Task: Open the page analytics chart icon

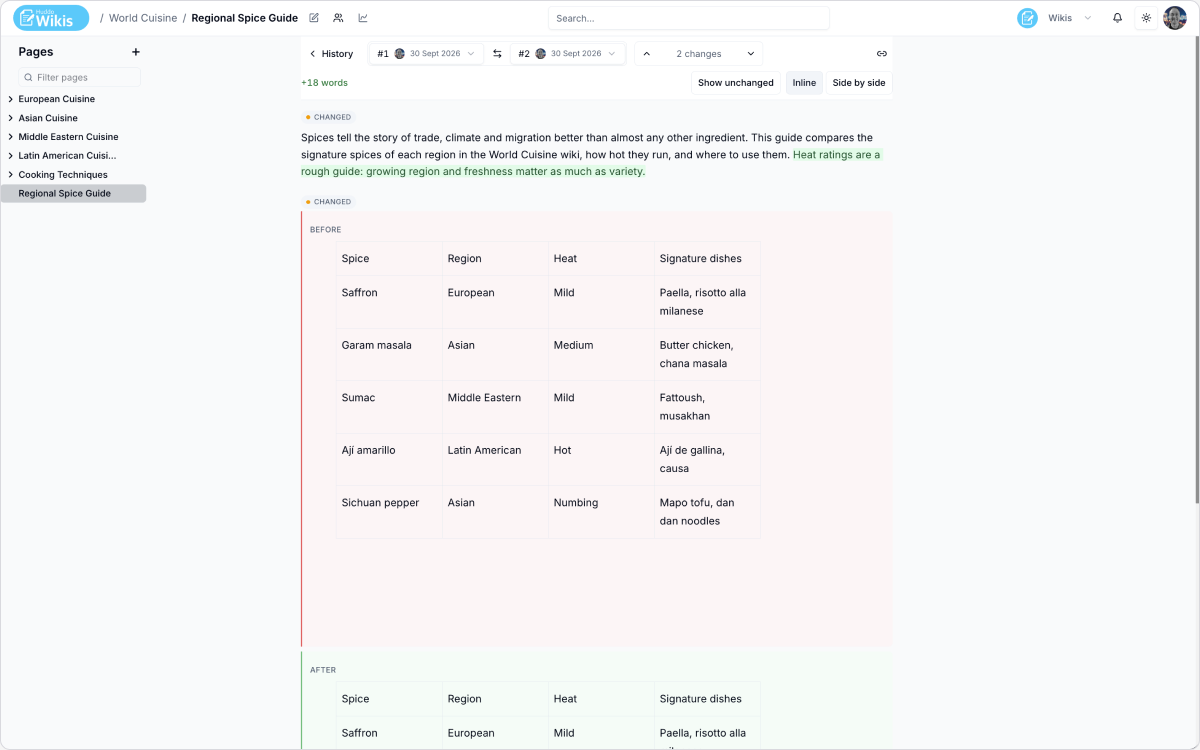Action: [363, 18]
